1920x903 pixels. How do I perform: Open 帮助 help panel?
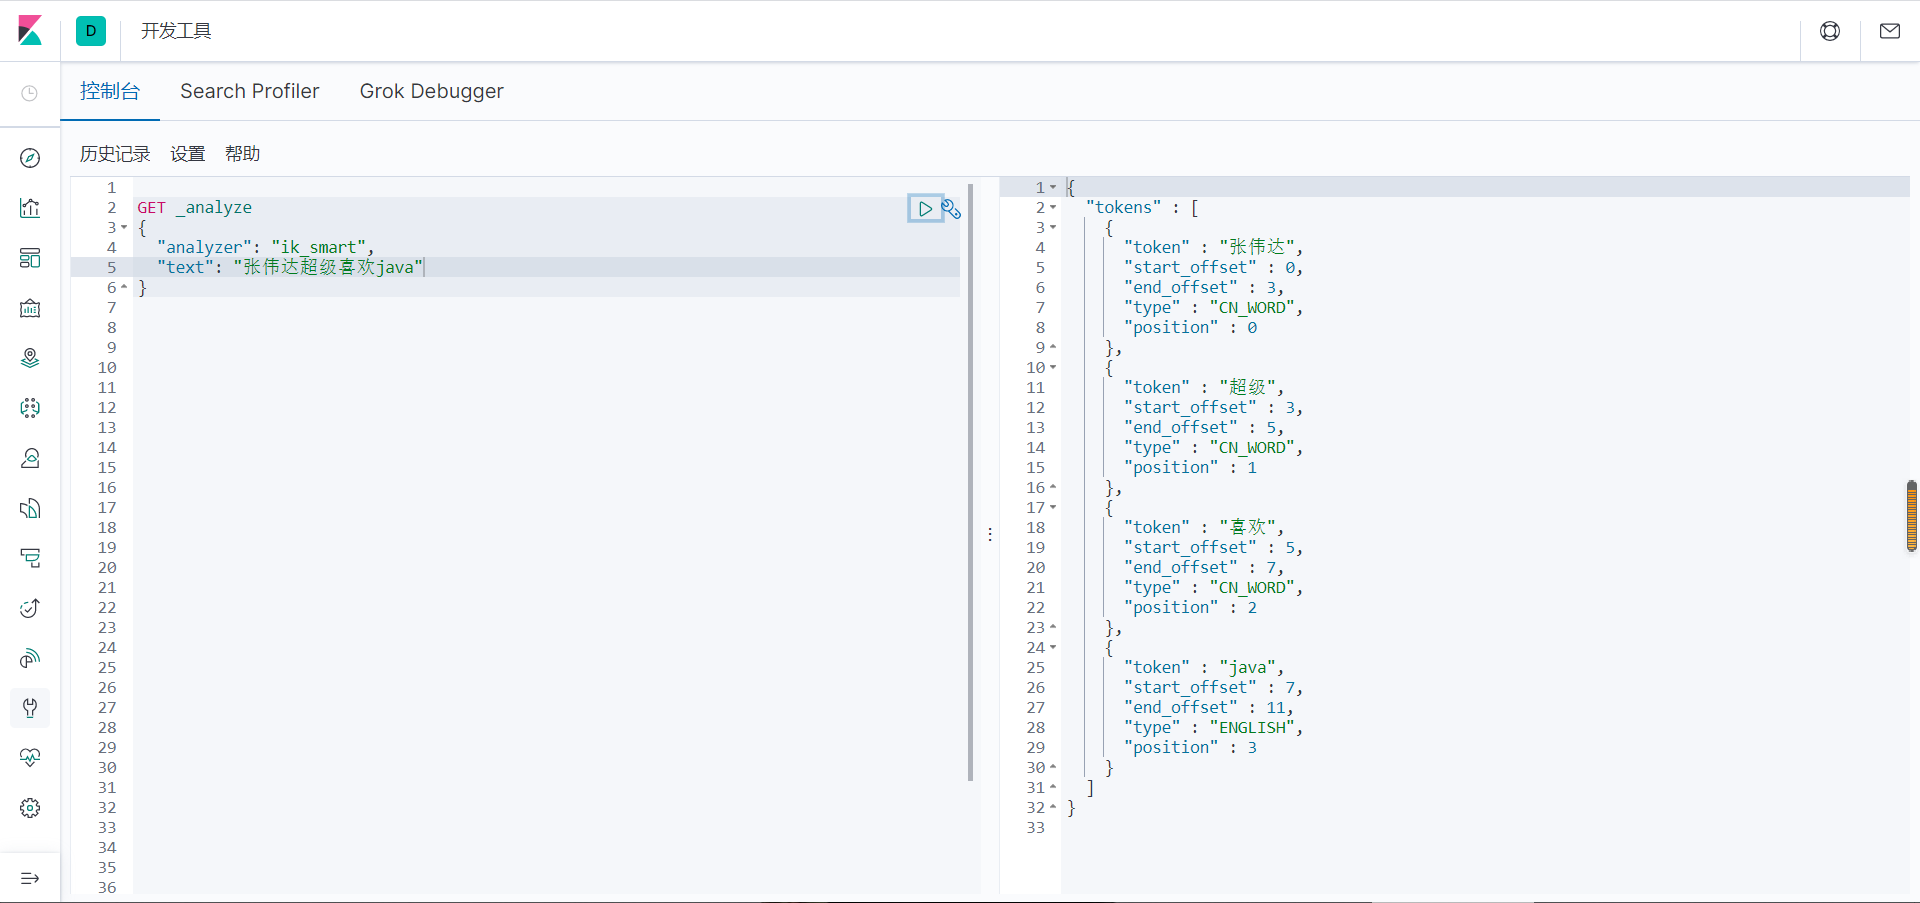tap(243, 153)
